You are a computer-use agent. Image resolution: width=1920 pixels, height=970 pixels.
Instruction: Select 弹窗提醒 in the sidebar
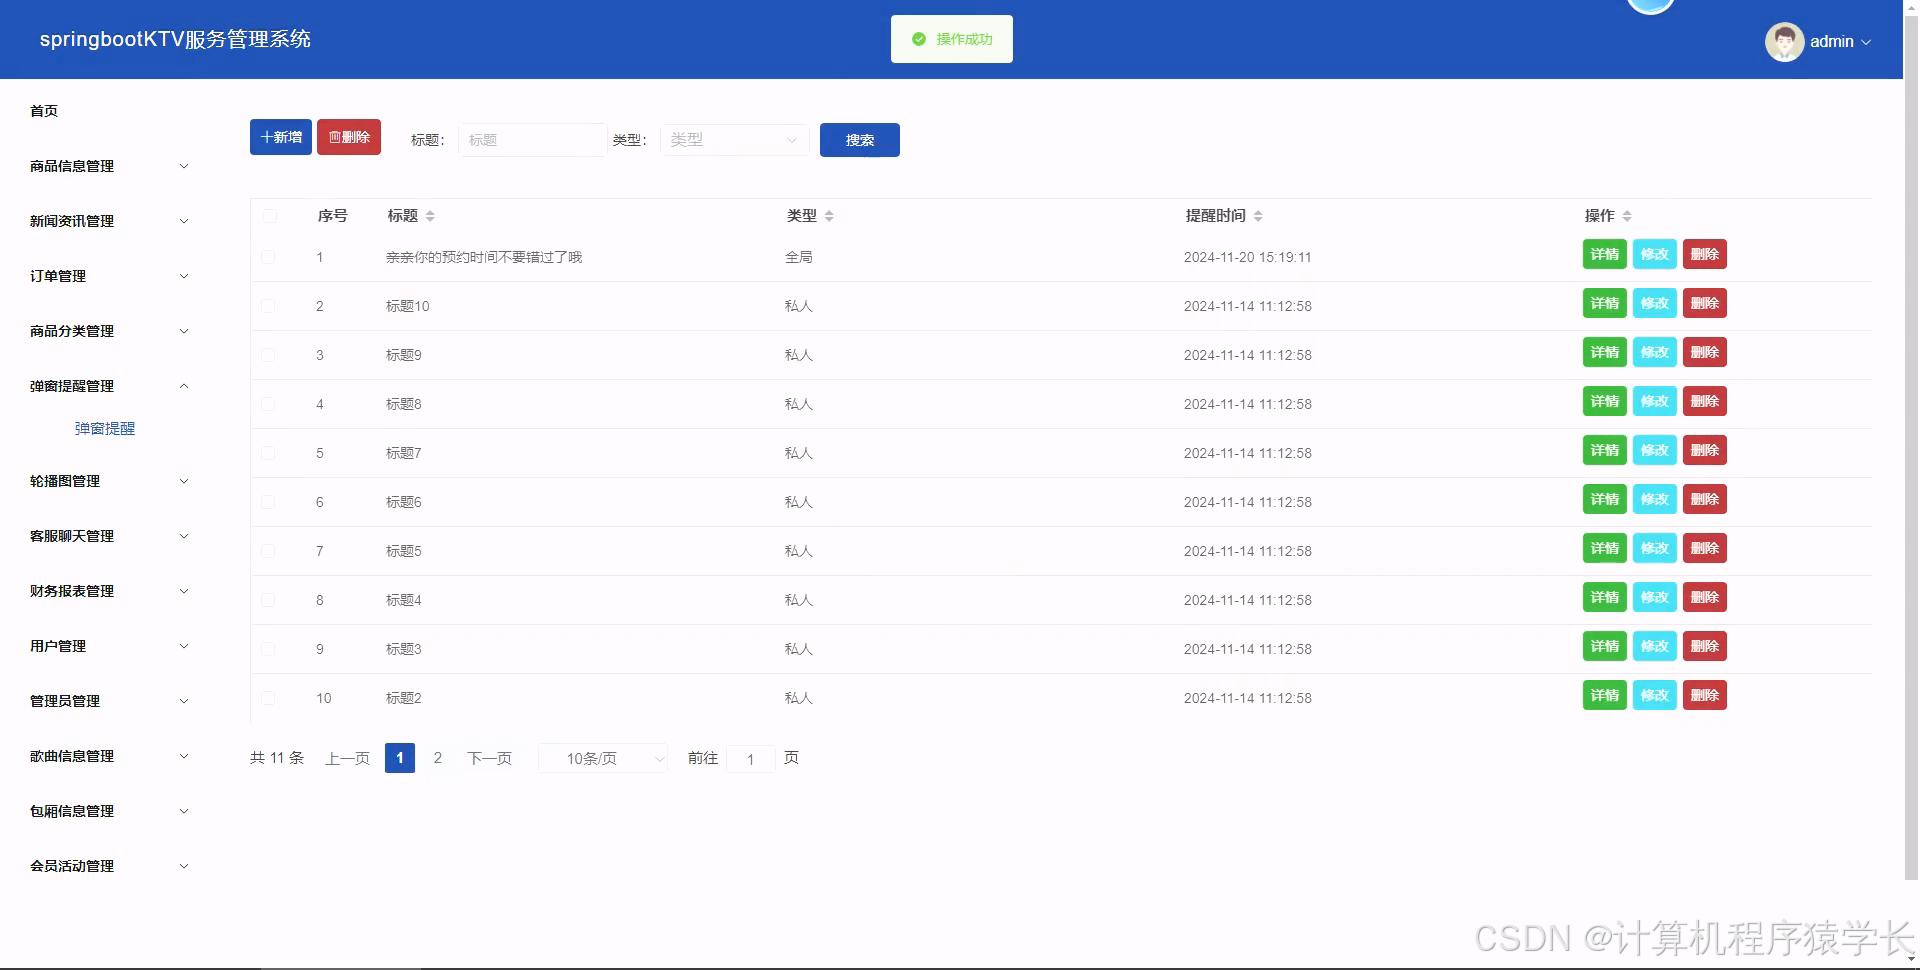pyautogui.click(x=104, y=428)
